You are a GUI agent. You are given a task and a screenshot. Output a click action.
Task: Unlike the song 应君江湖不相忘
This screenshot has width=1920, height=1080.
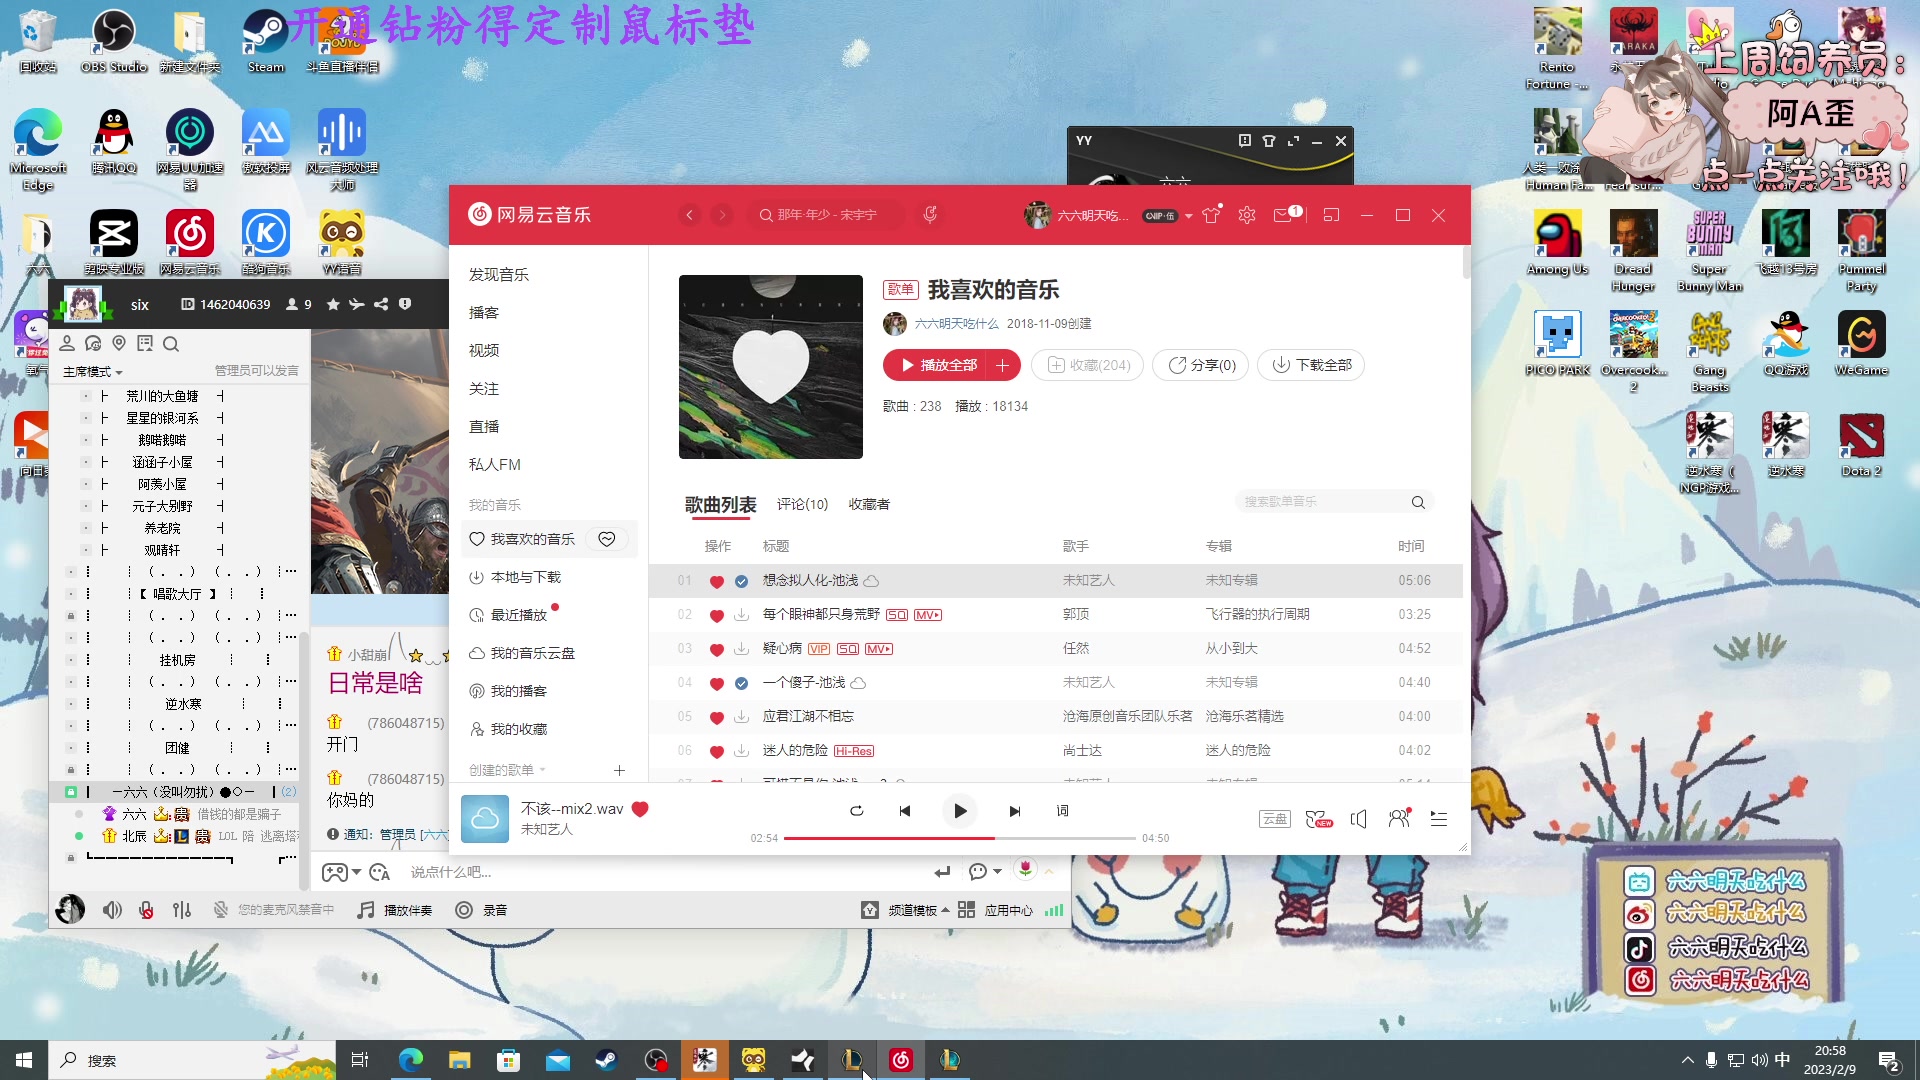[716, 717]
